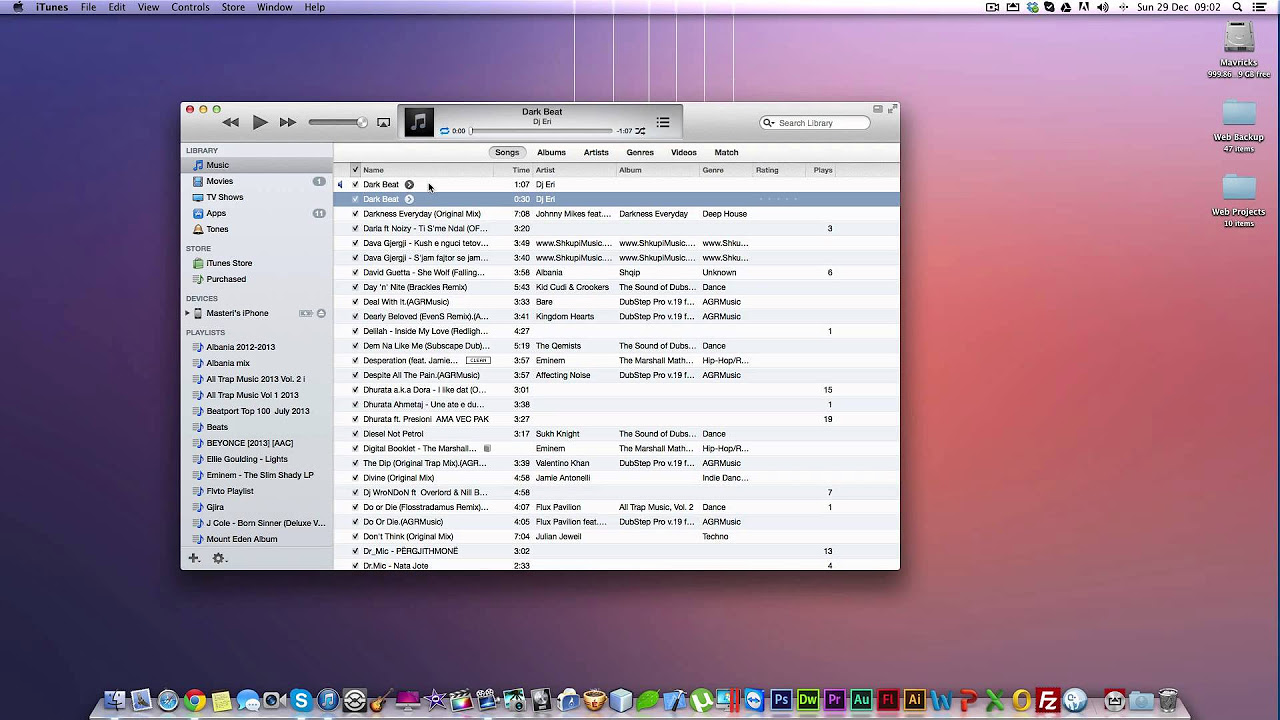Click the album artwork music note thumbnail
This screenshot has height=720, width=1280.
click(419, 122)
